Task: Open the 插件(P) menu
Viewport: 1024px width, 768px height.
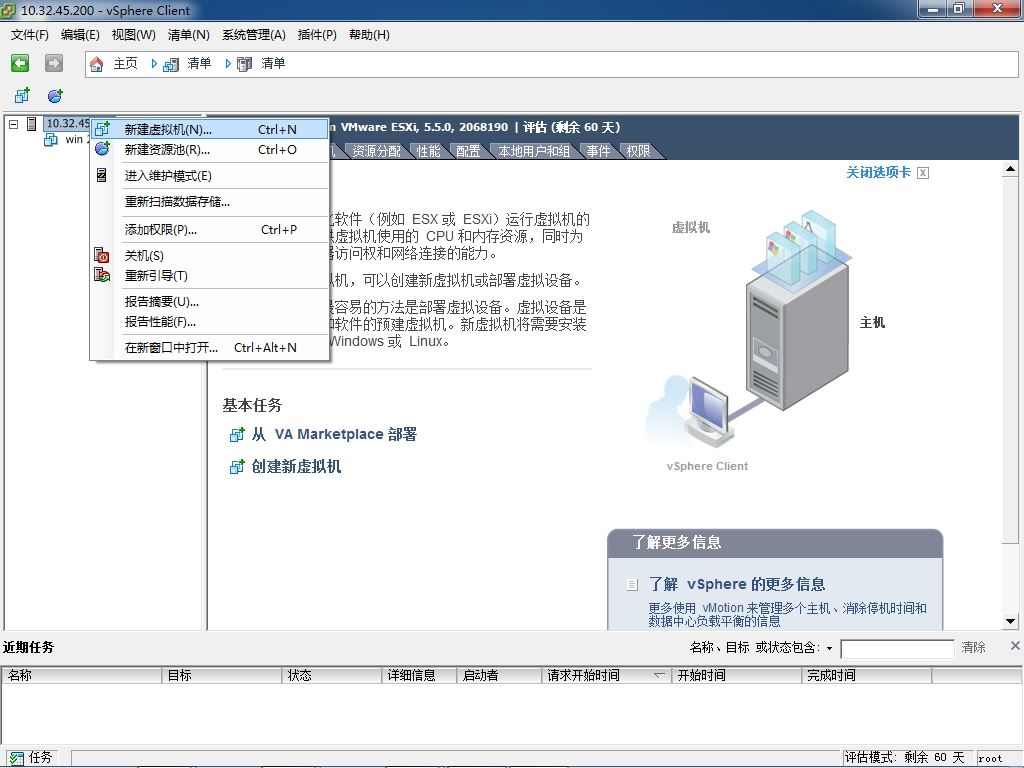Action: (317, 35)
